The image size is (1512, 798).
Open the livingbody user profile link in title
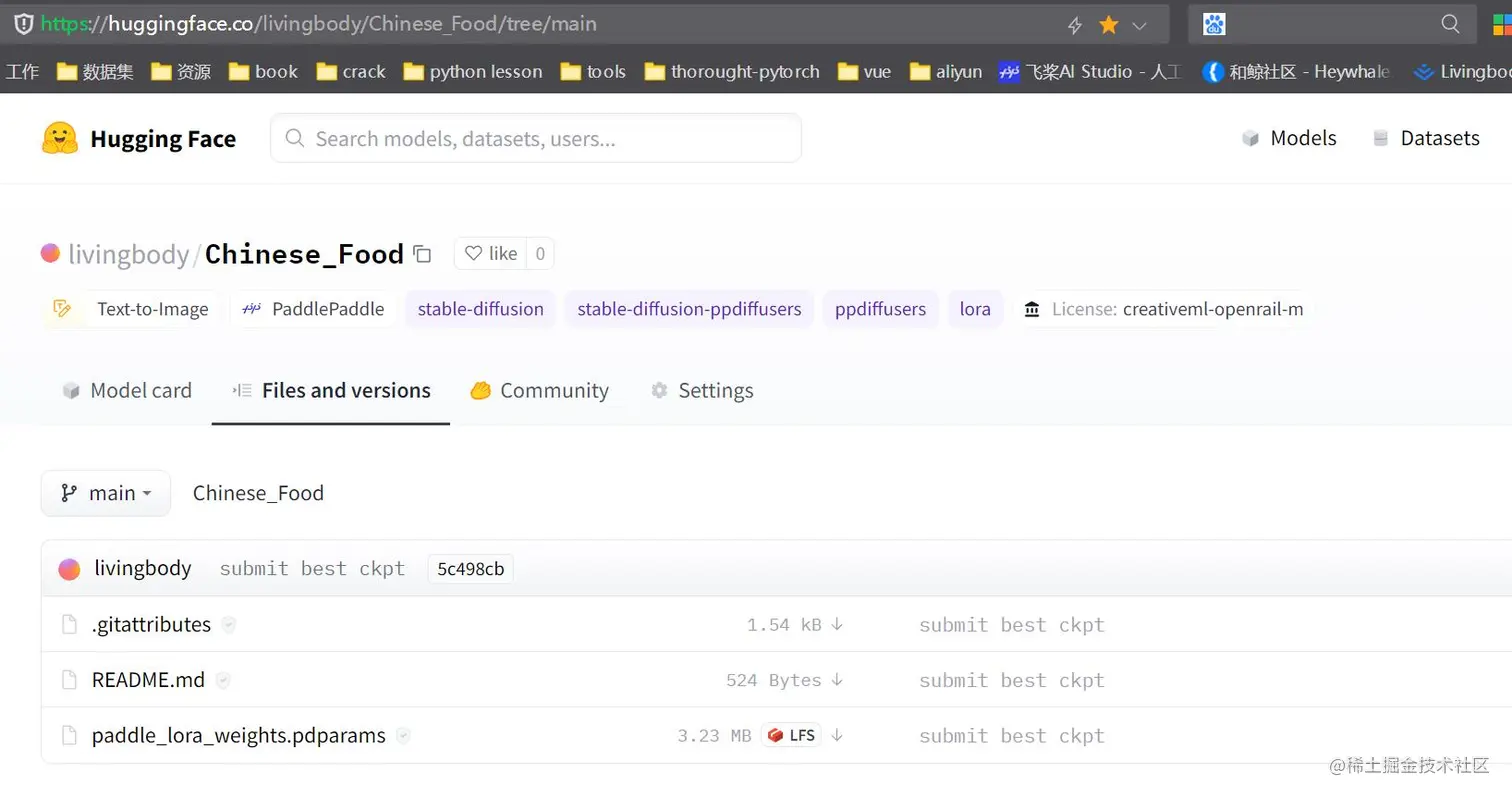tap(128, 254)
